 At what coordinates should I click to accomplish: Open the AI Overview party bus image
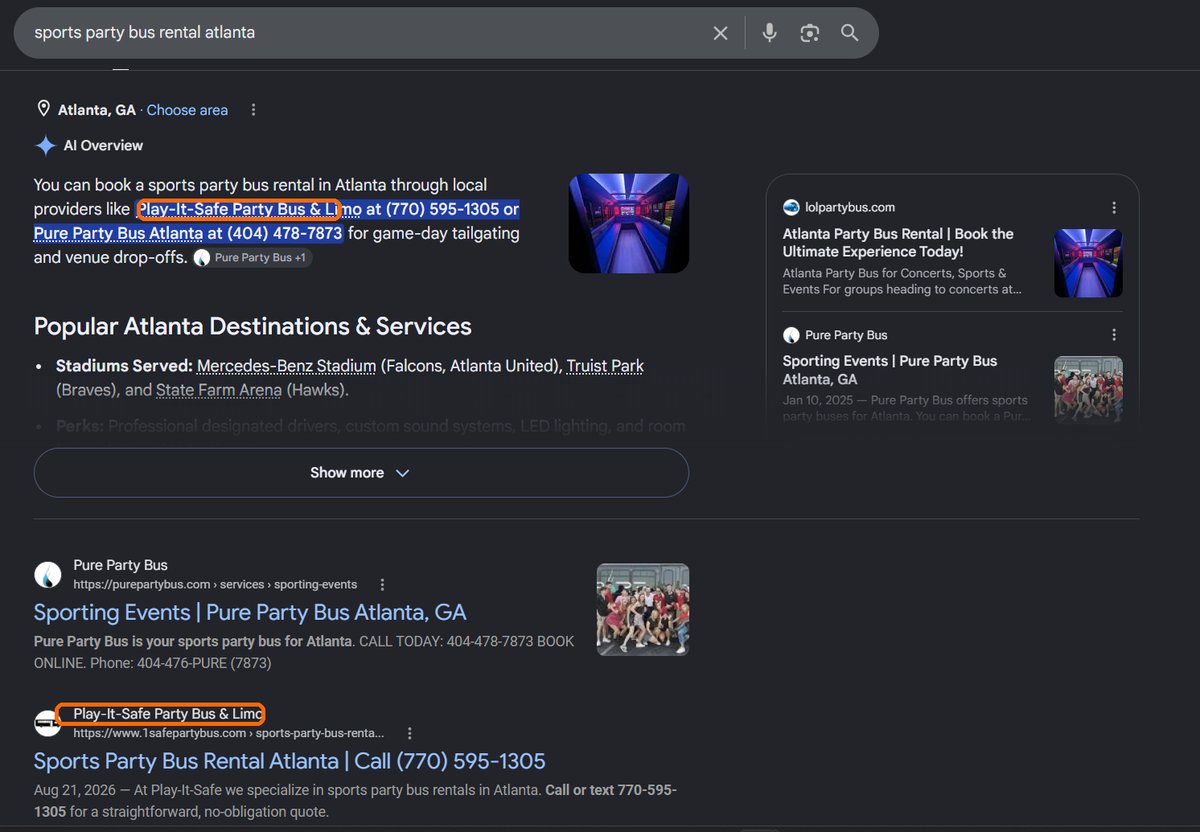[628, 223]
